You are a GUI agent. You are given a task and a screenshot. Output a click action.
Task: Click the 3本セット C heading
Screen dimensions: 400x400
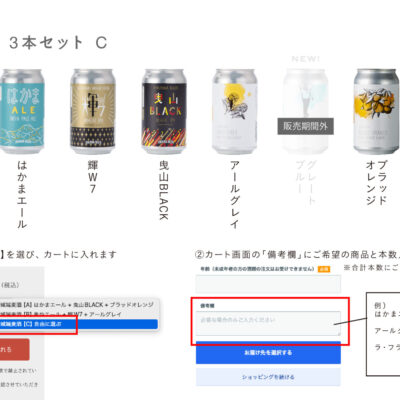click(58, 43)
